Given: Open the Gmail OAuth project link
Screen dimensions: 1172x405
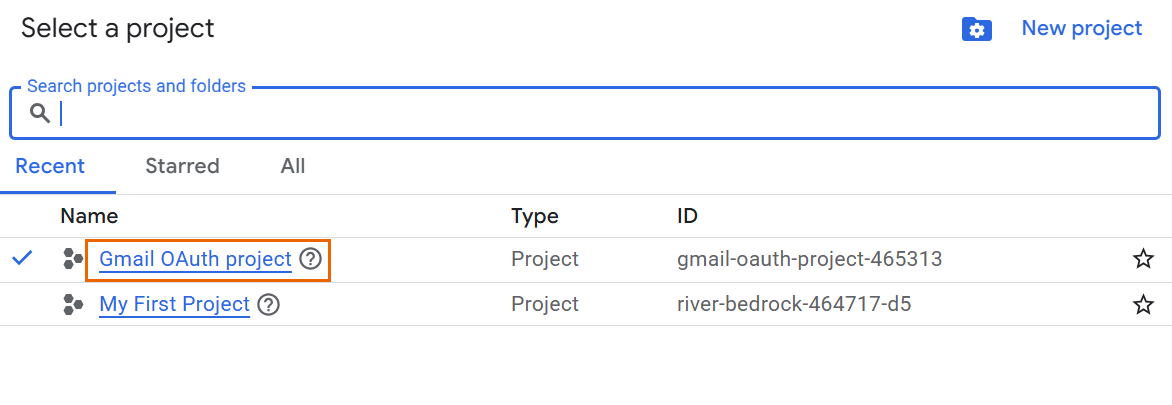Looking at the screenshot, I should (x=195, y=260).
